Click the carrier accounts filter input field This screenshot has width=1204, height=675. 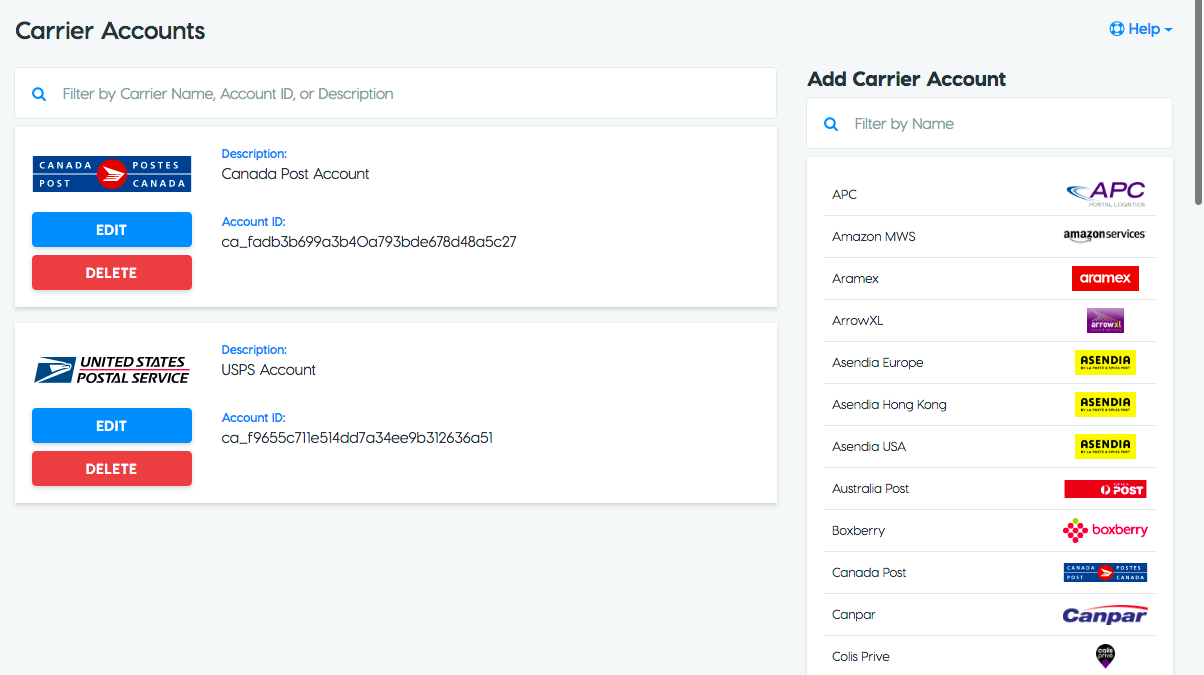point(395,93)
